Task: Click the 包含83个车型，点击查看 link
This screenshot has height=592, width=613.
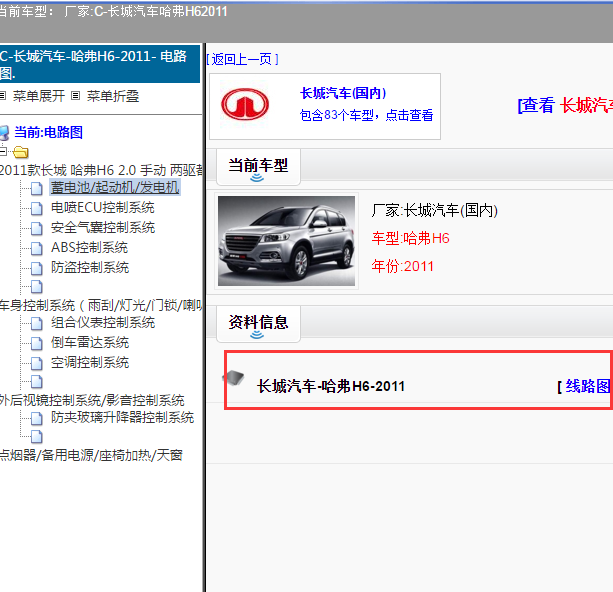Action: click(x=366, y=115)
